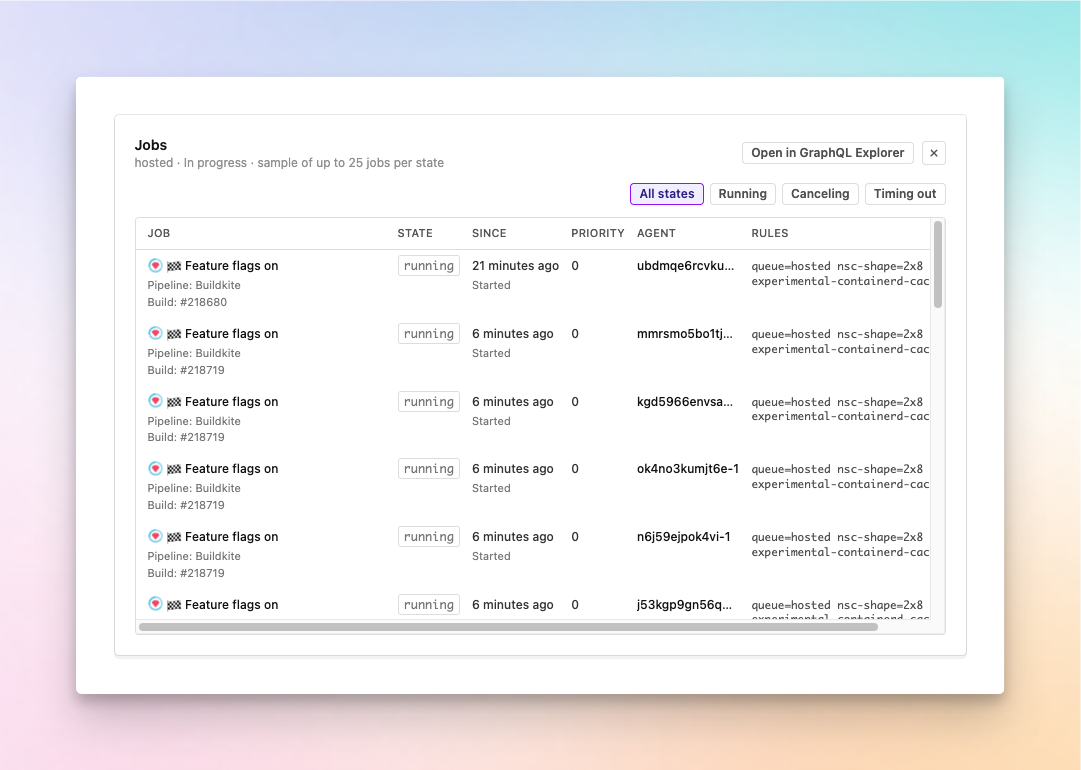Viewport: 1081px width, 770px height.
Task: Click JOB column header
Action: 159,233
